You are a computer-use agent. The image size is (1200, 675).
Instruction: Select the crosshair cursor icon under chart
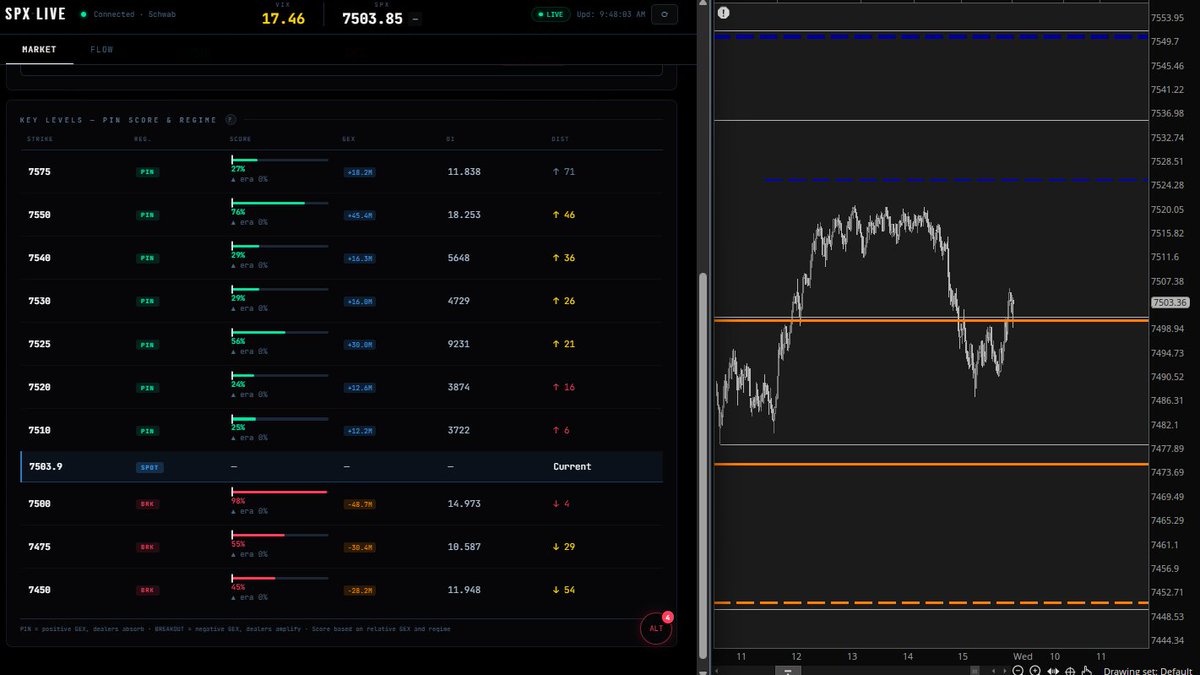(x=1070, y=670)
